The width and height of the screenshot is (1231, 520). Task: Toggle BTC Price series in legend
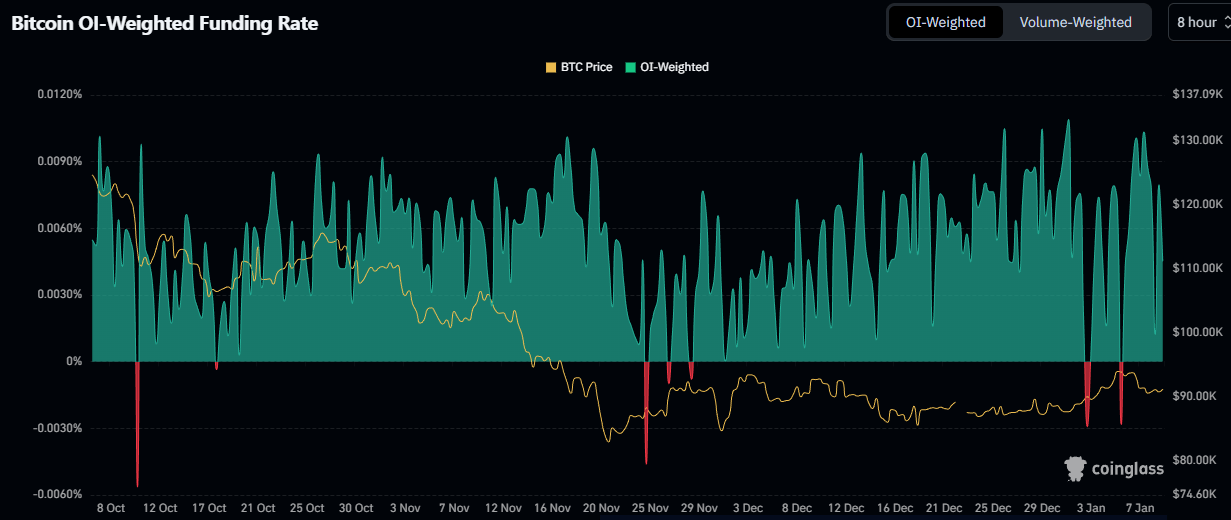point(579,67)
